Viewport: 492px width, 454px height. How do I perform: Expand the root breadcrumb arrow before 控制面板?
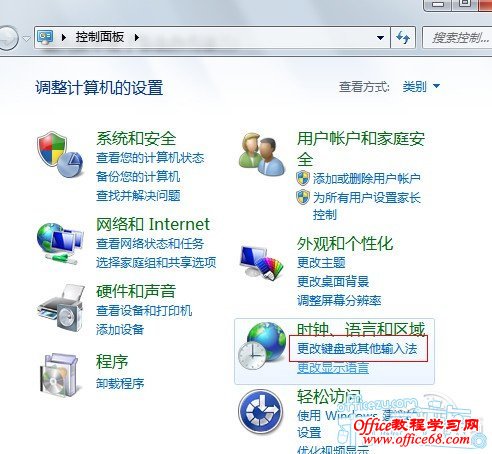point(63,37)
